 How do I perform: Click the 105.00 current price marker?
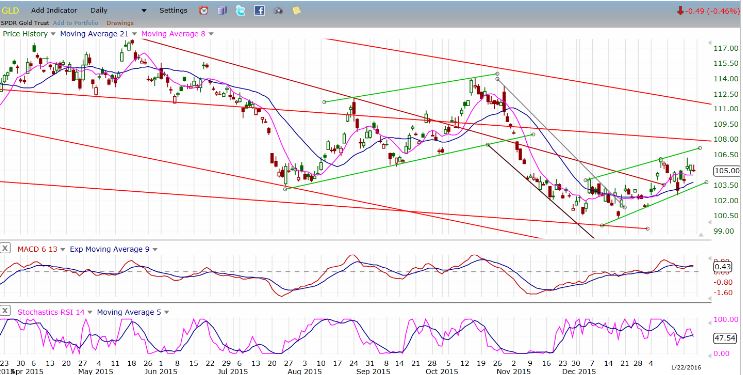(727, 171)
